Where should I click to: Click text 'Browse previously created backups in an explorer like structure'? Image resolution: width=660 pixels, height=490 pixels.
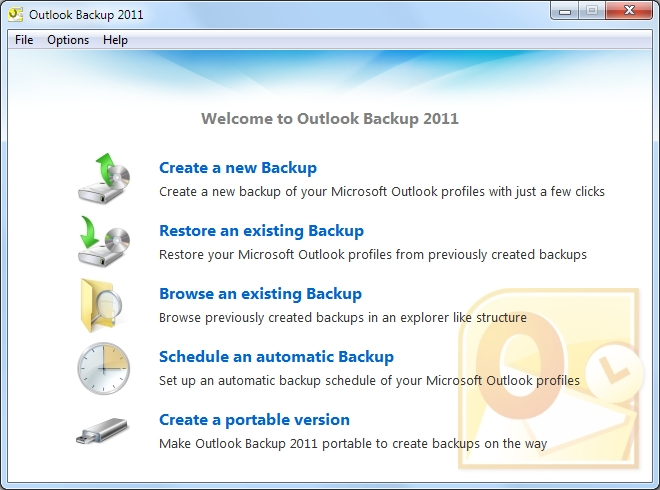(x=343, y=317)
